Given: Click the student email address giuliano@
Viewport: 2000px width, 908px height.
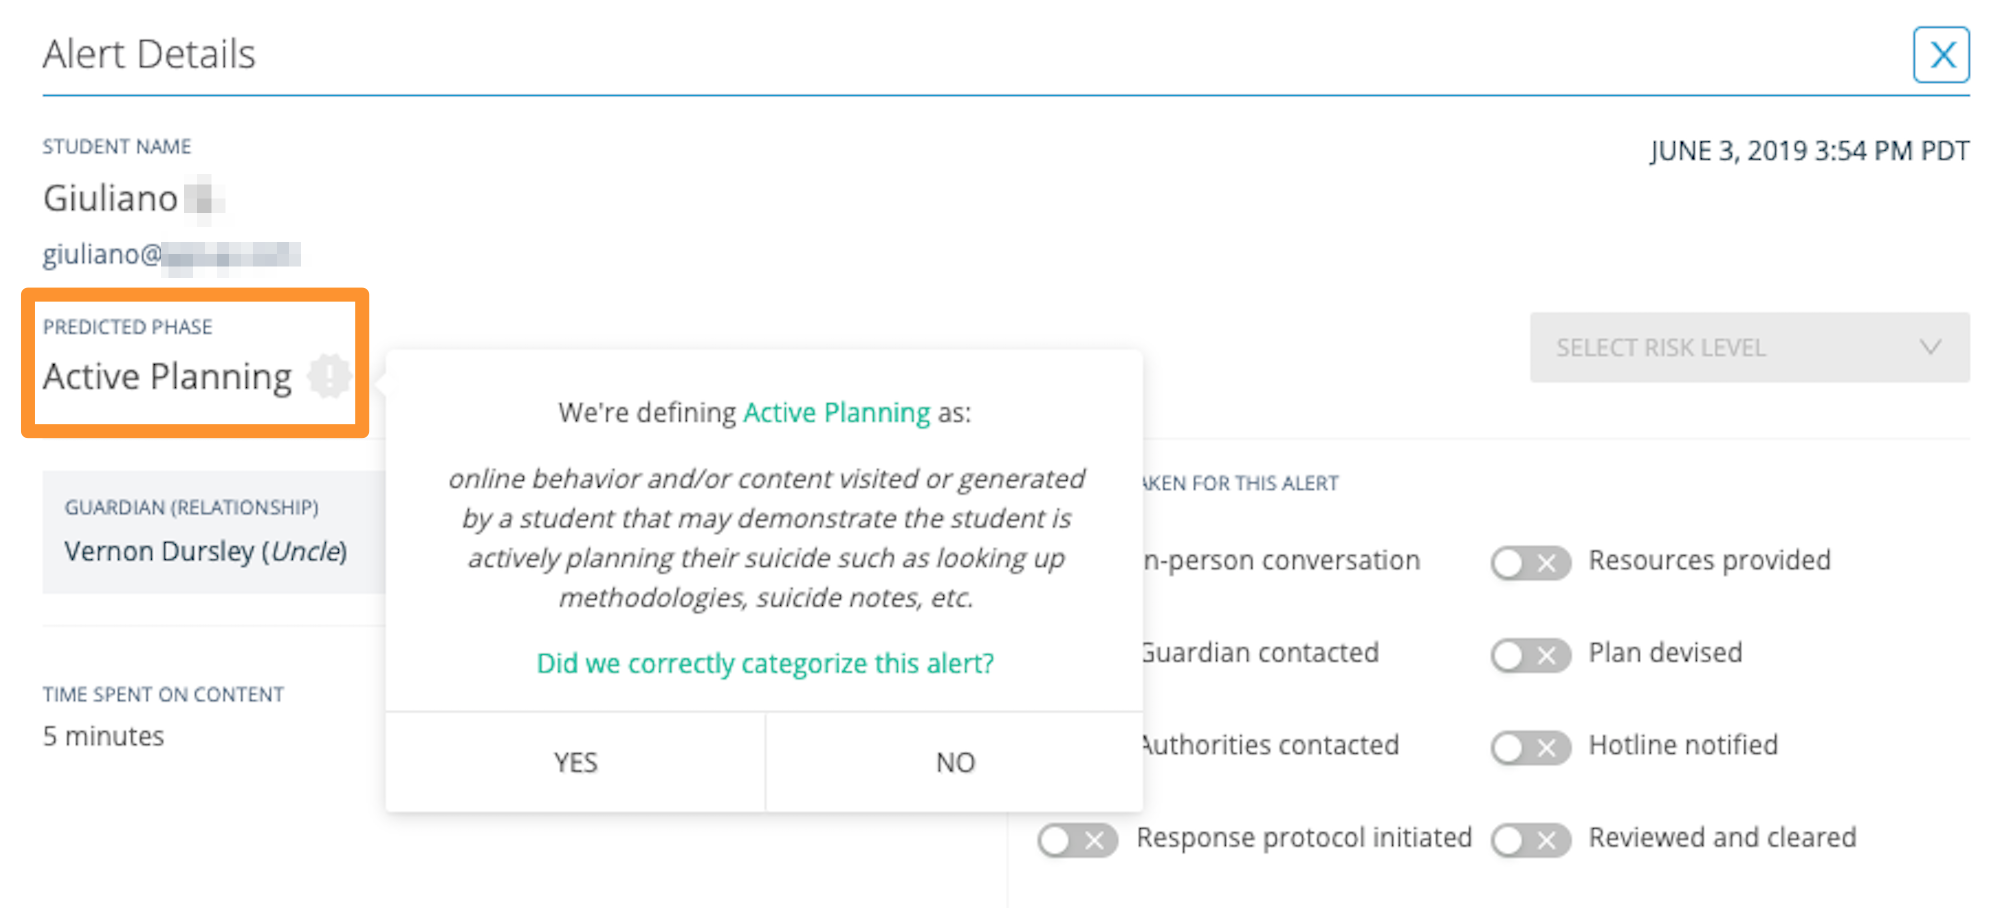Looking at the screenshot, I should tap(170, 254).
